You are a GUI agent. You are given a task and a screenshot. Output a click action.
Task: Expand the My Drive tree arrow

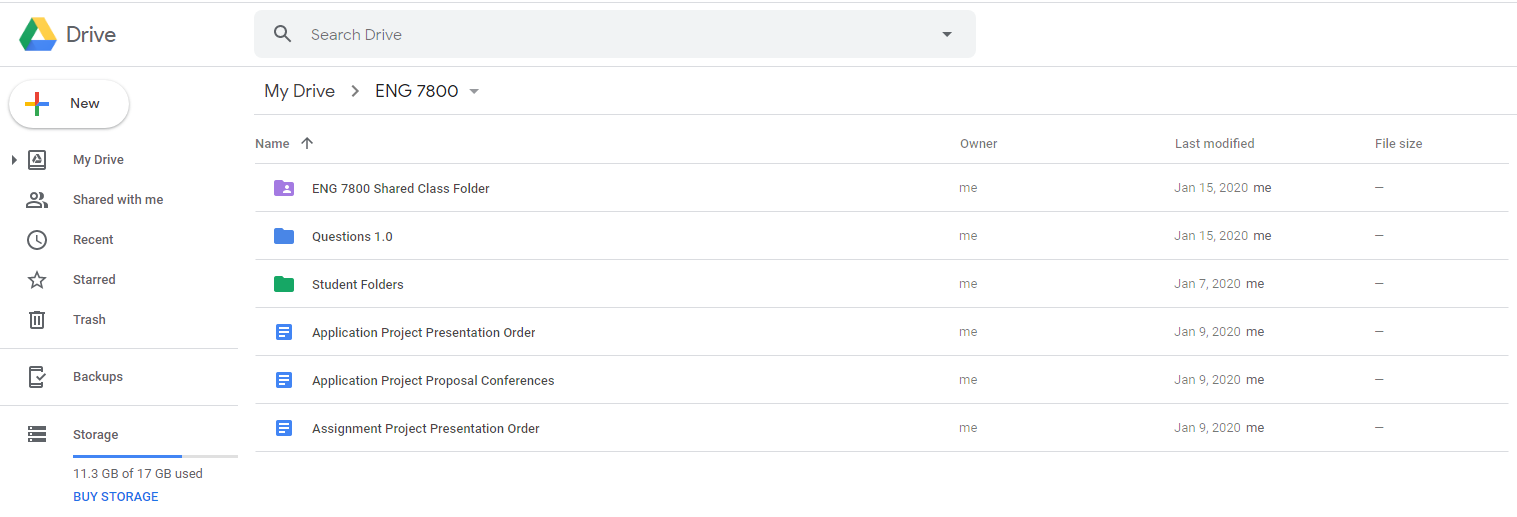(x=14, y=160)
